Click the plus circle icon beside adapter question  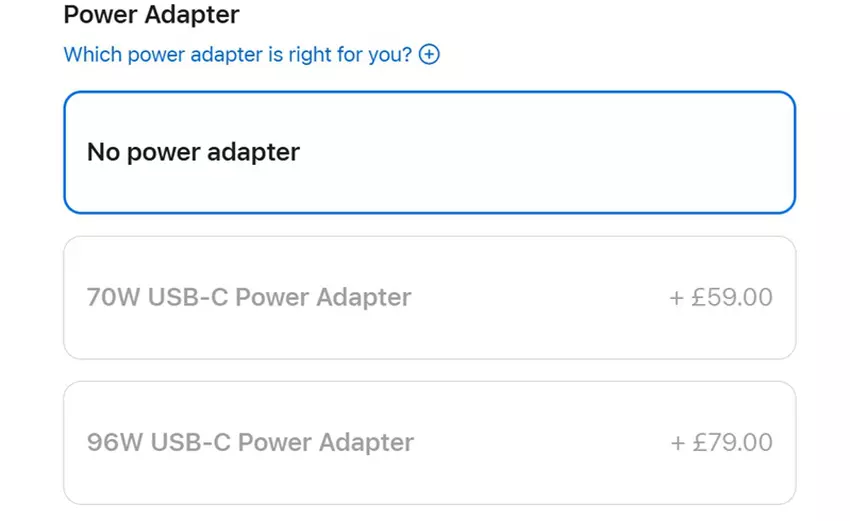click(x=429, y=54)
